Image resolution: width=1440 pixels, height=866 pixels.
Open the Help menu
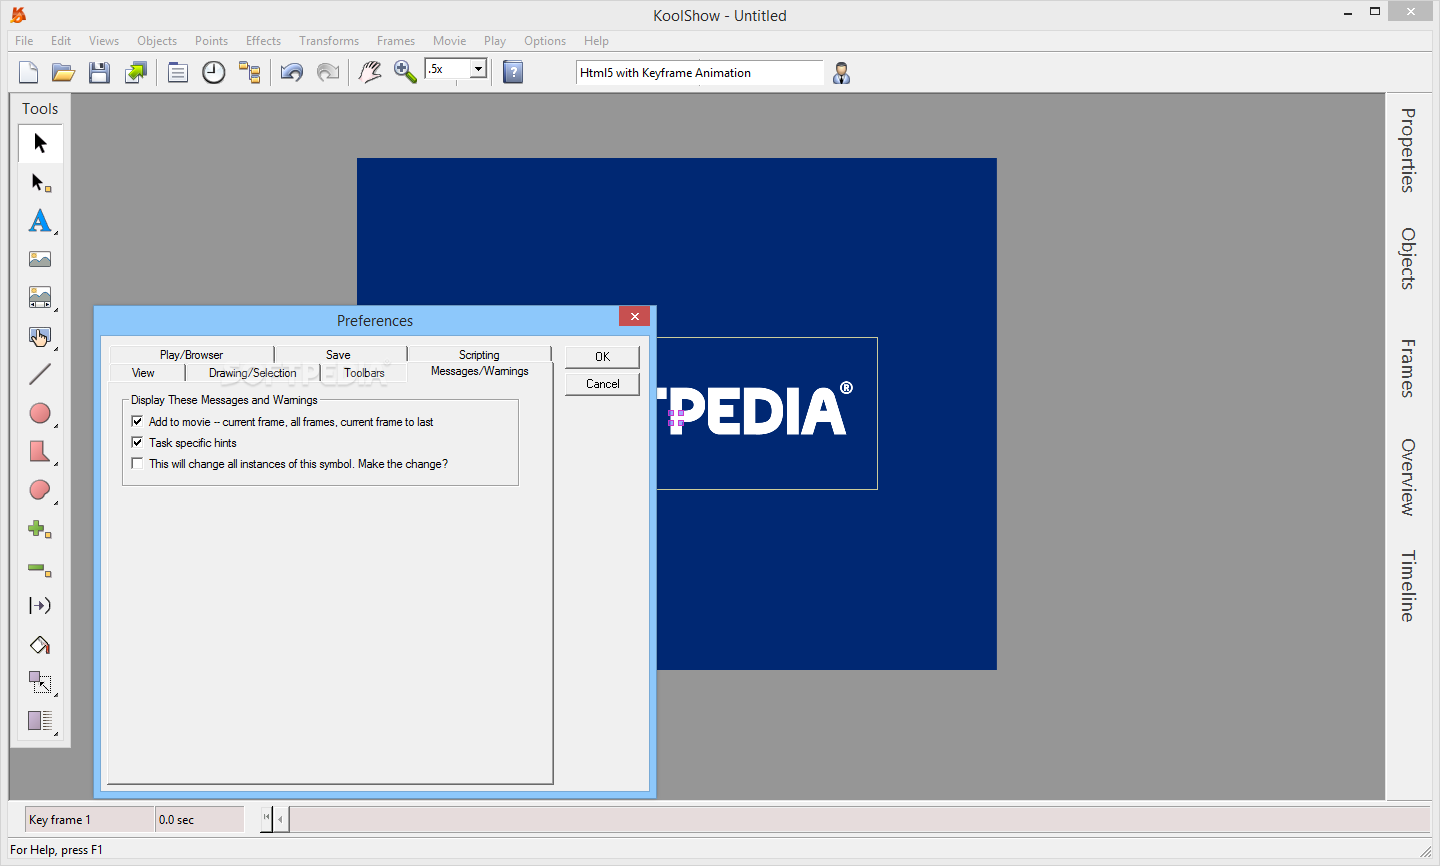point(596,41)
